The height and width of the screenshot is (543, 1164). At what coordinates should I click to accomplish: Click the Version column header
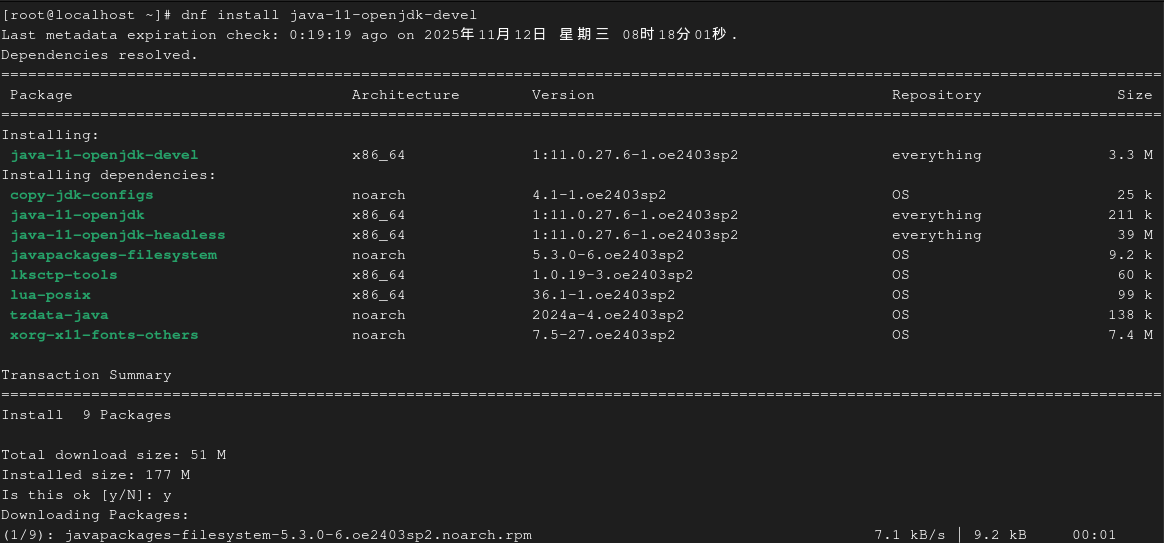click(563, 95)
